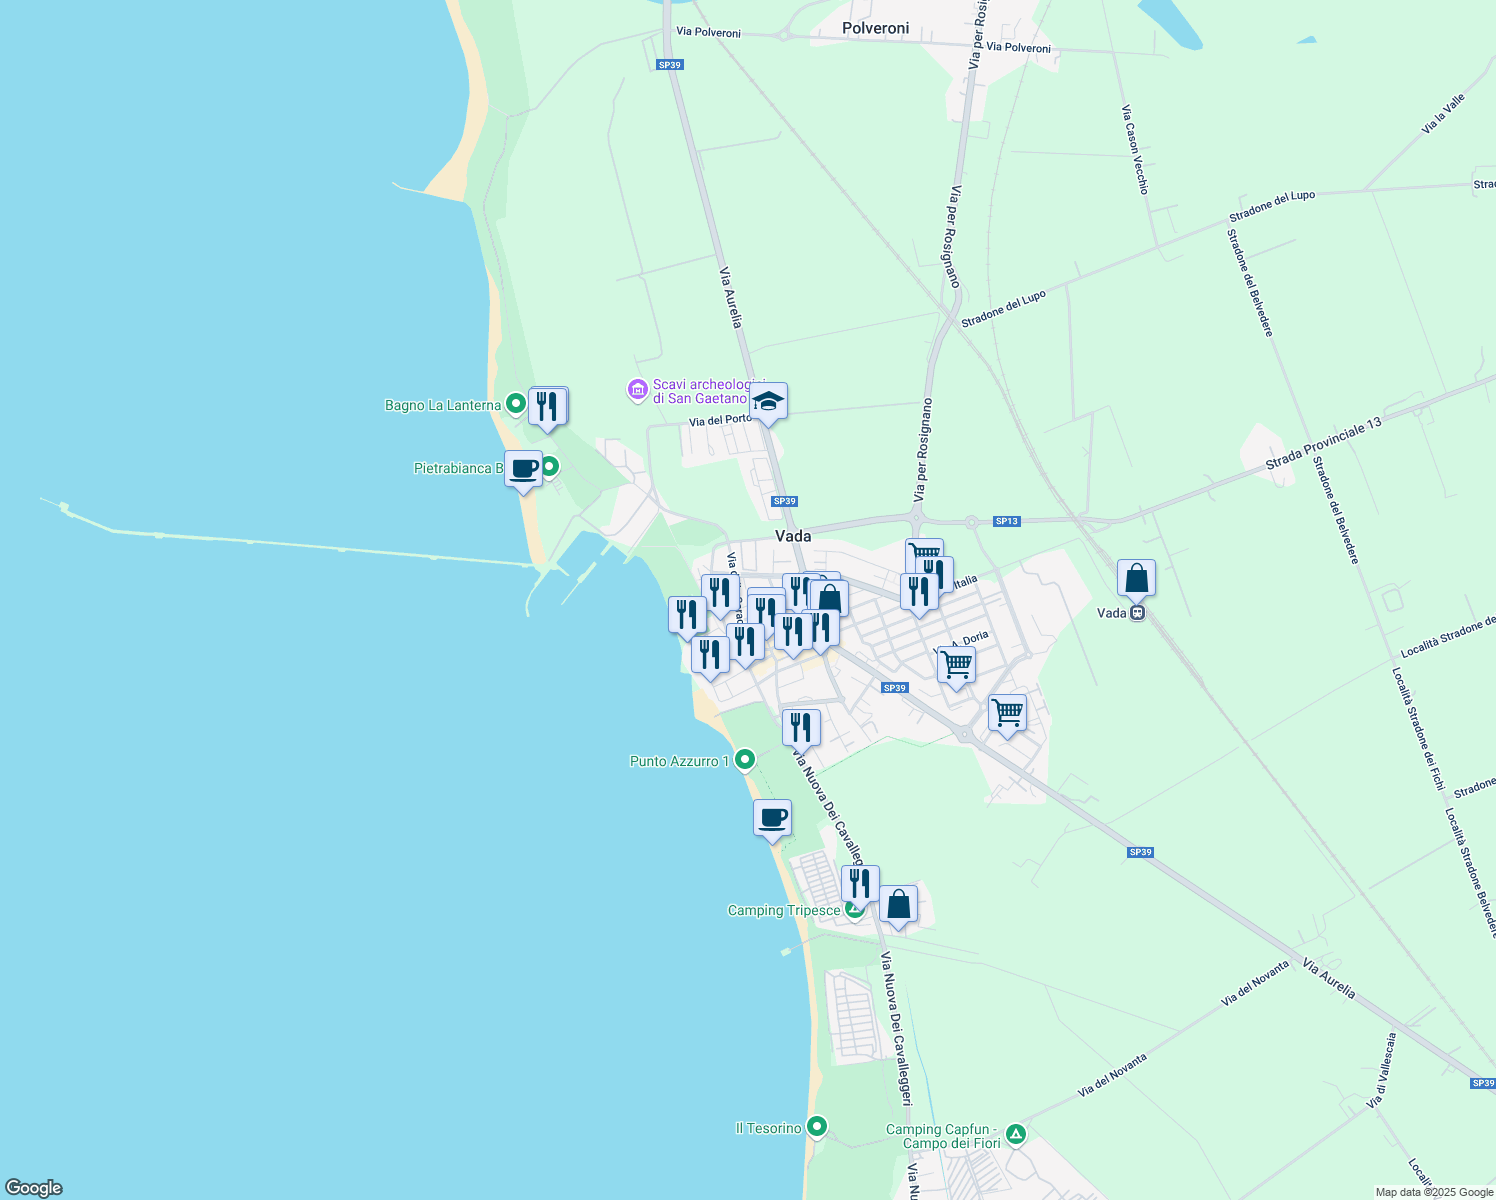Image resolution: width=1496 pixels, height=1200 pixels.
Task: Click the green dot marker for Il Tesorino
Action: 816,1127
